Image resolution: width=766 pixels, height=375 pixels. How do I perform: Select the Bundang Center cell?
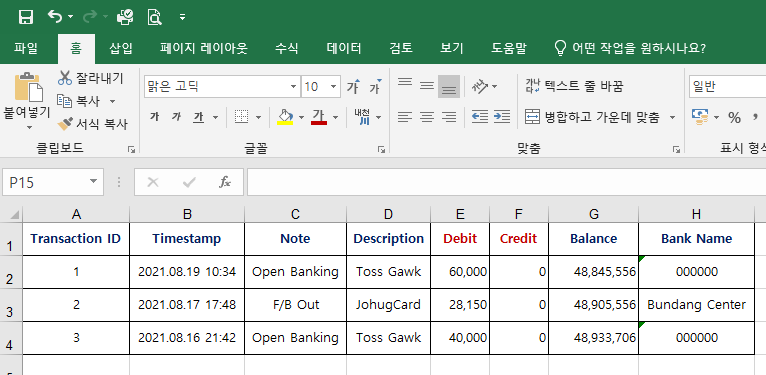(696, 305)
